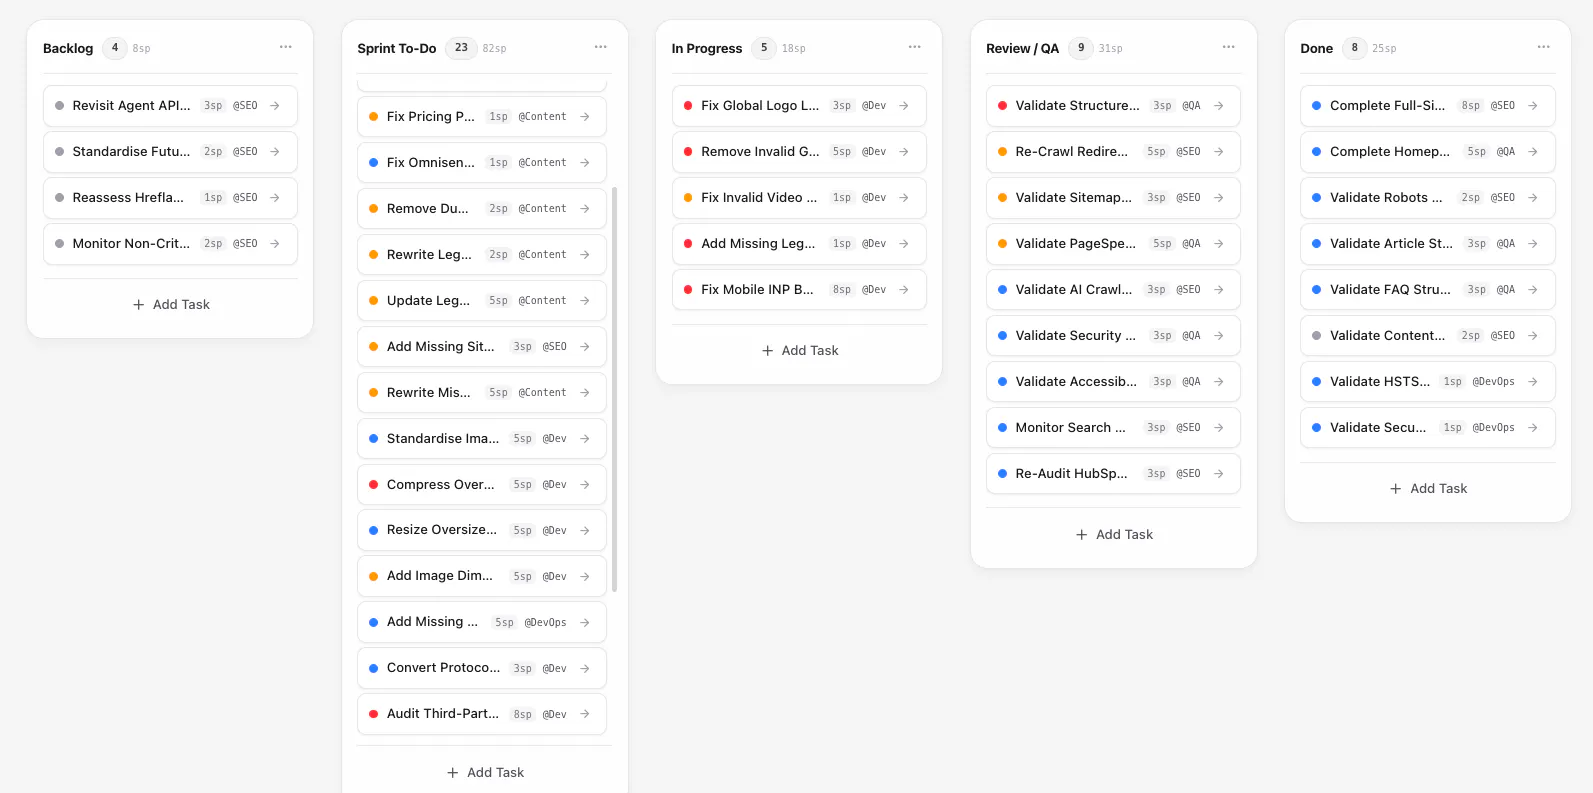Viewport: 1593px width, 793px height.
Task: Open the Validate Sitemap... task card
Action: [x=1113, y=198]
